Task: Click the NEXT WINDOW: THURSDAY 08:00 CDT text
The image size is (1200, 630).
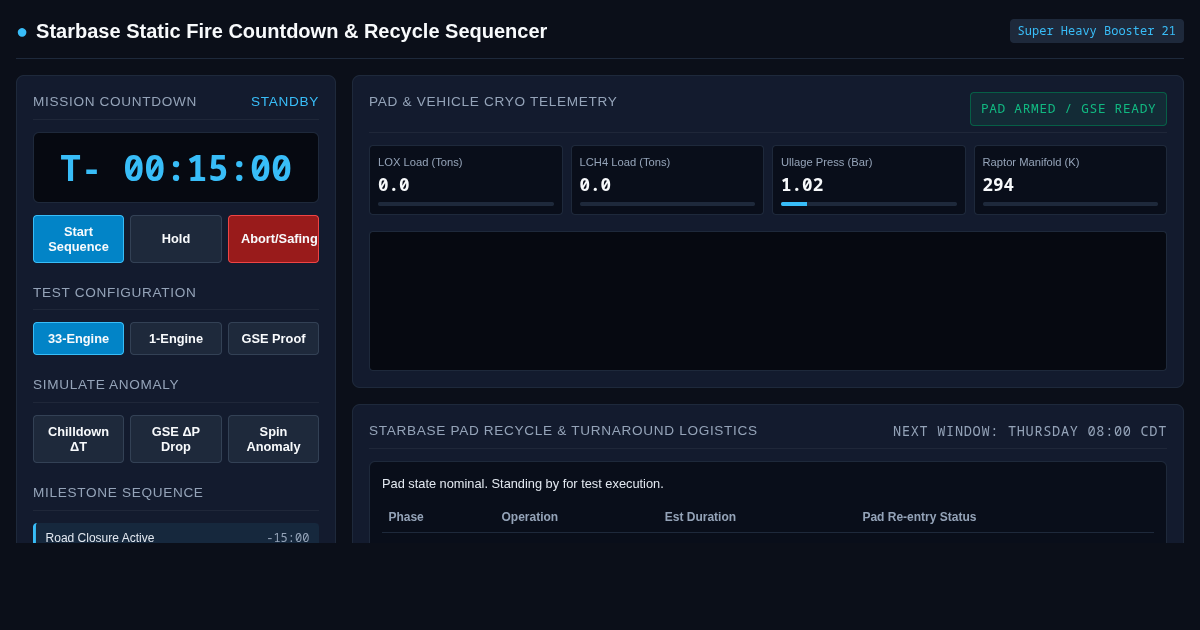Action: (1030, 431)
